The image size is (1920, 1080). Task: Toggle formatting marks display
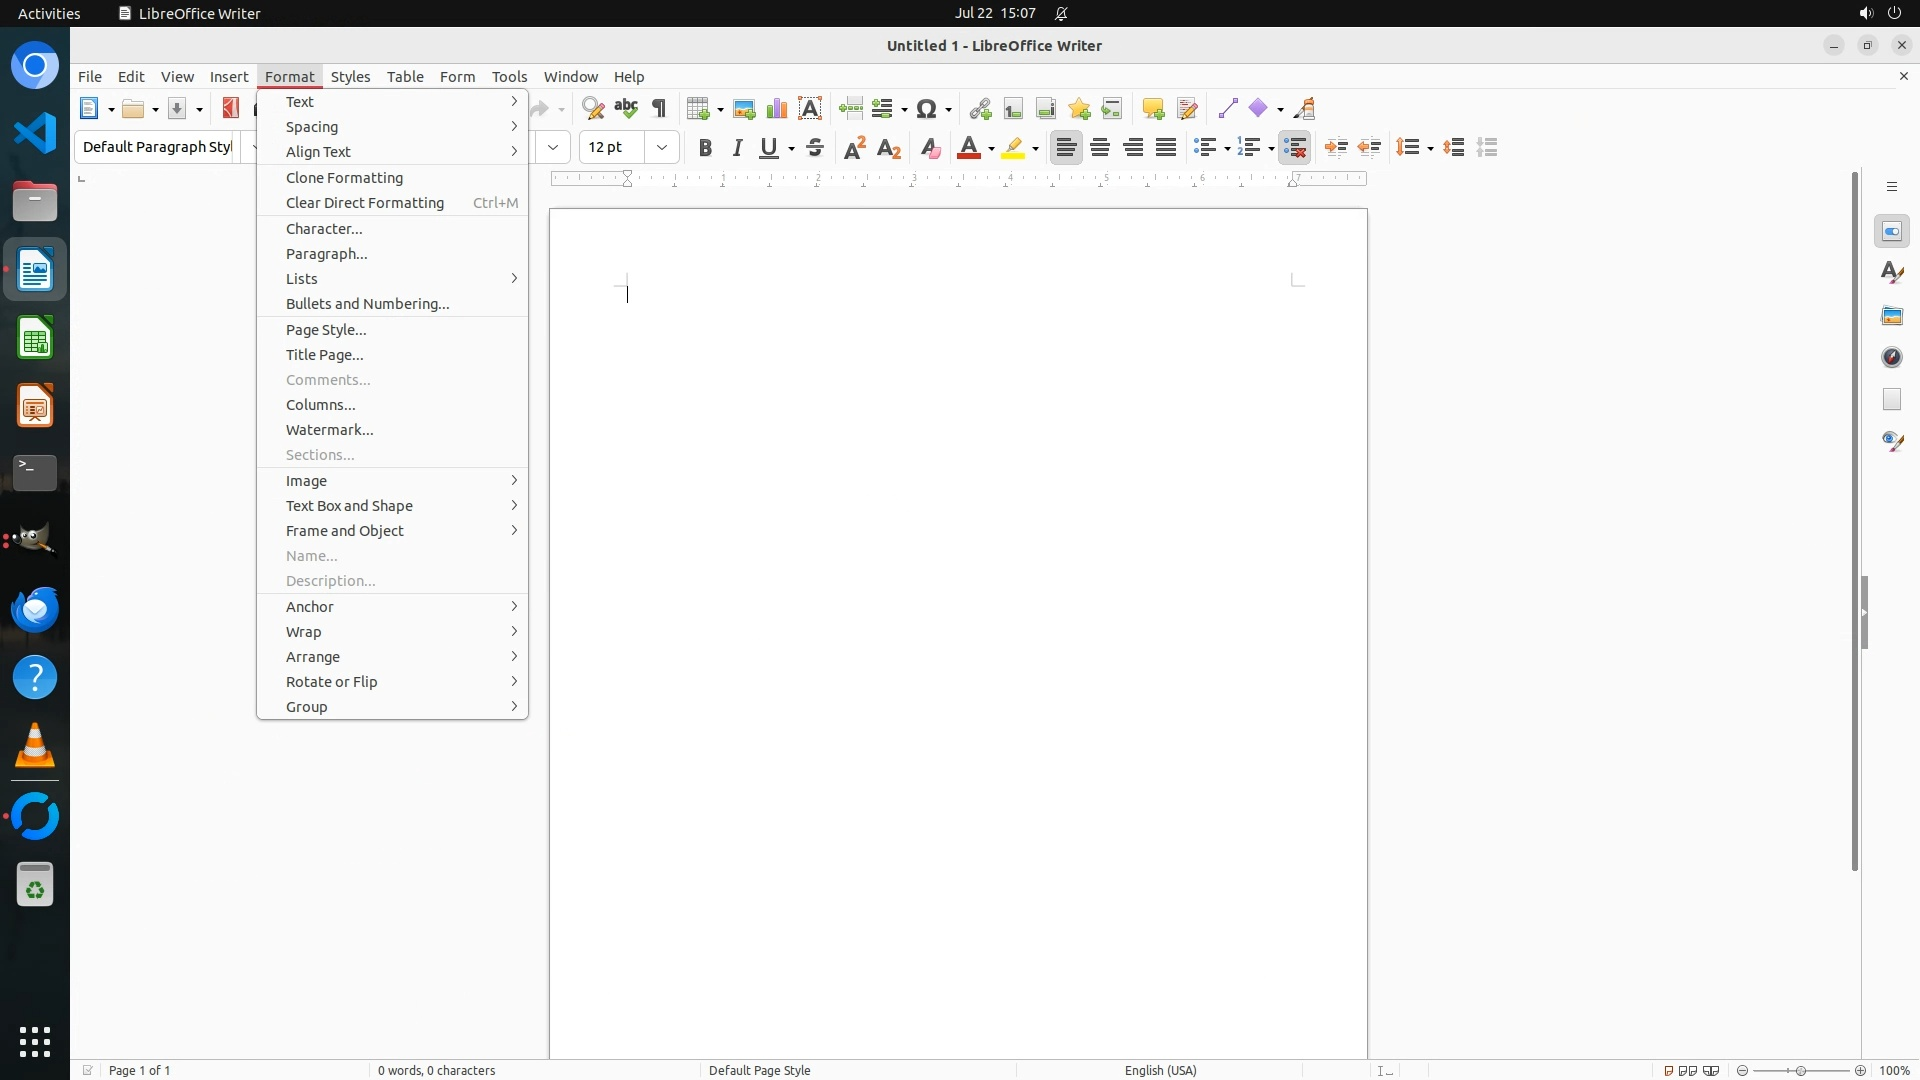pyautogui.click(x=659, y=109)
